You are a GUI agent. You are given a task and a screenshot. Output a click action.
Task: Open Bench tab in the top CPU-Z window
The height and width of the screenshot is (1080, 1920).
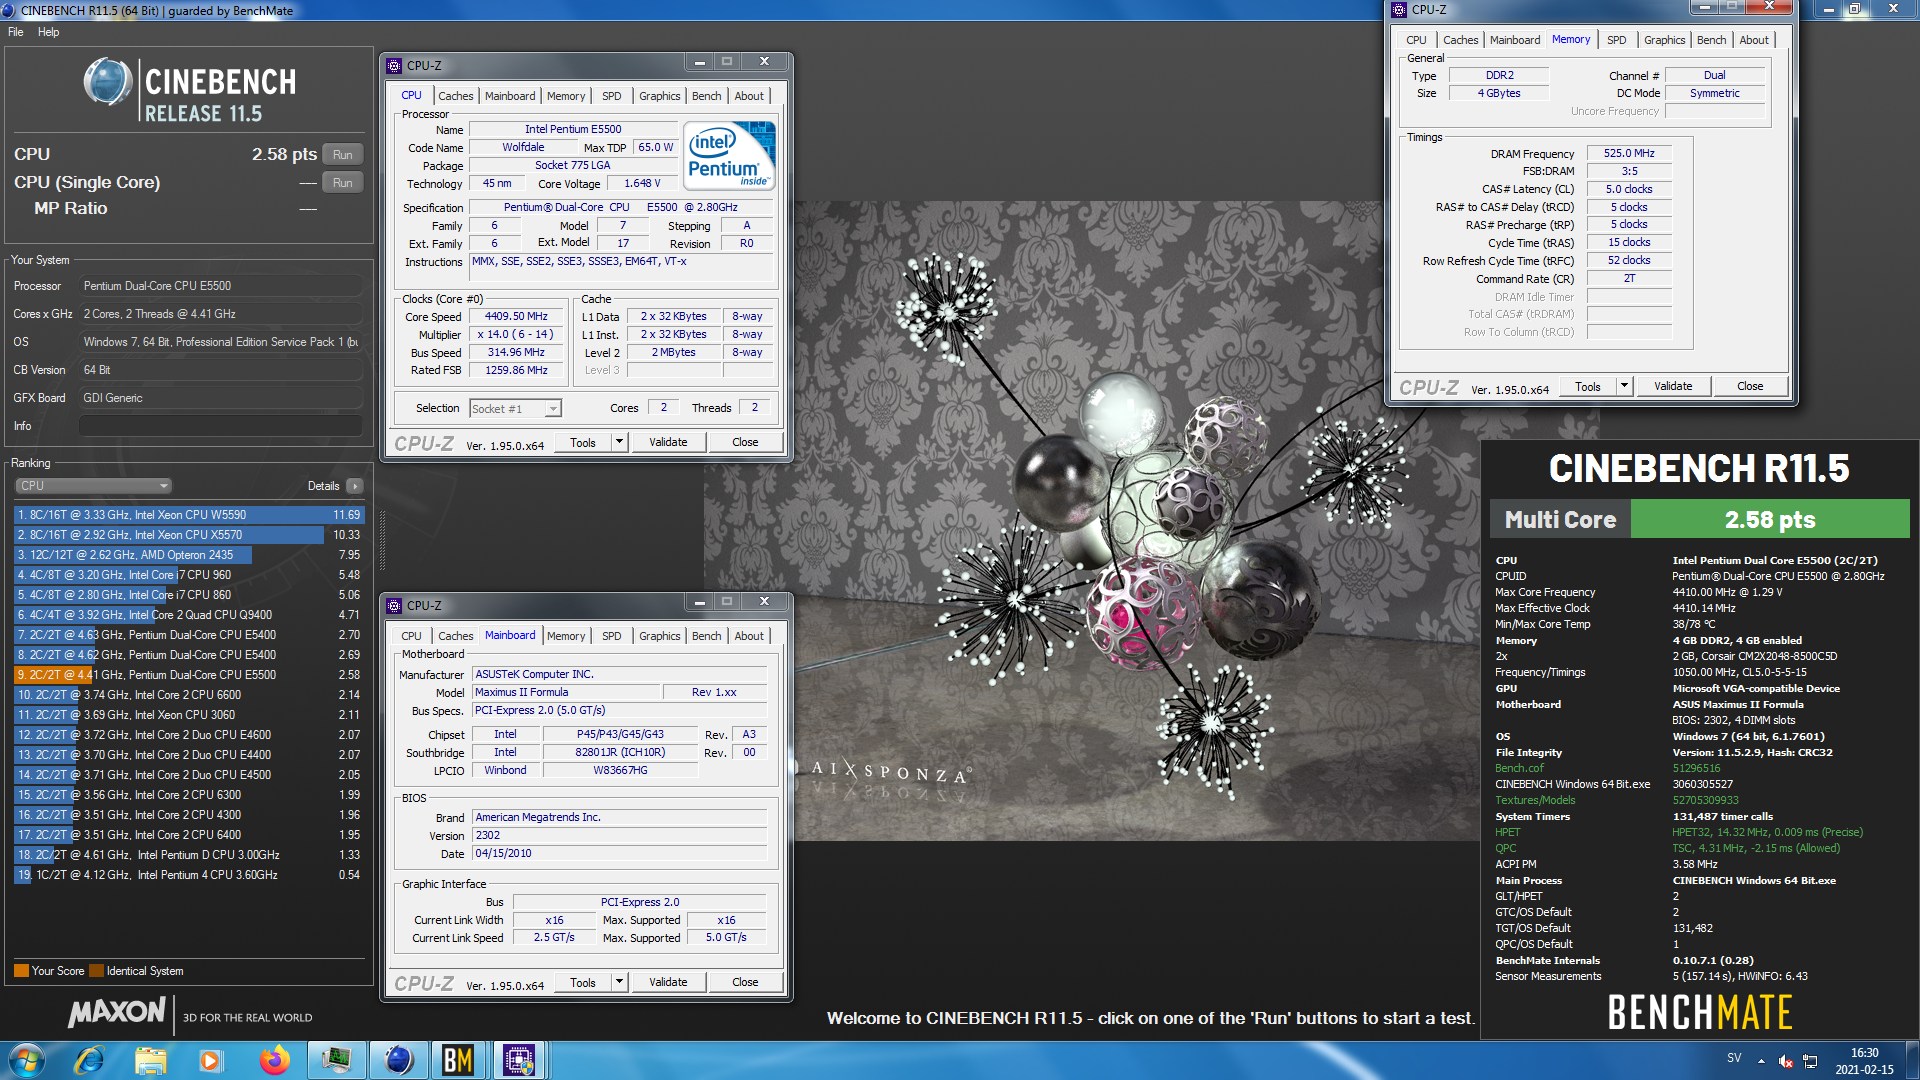[706, 96]
